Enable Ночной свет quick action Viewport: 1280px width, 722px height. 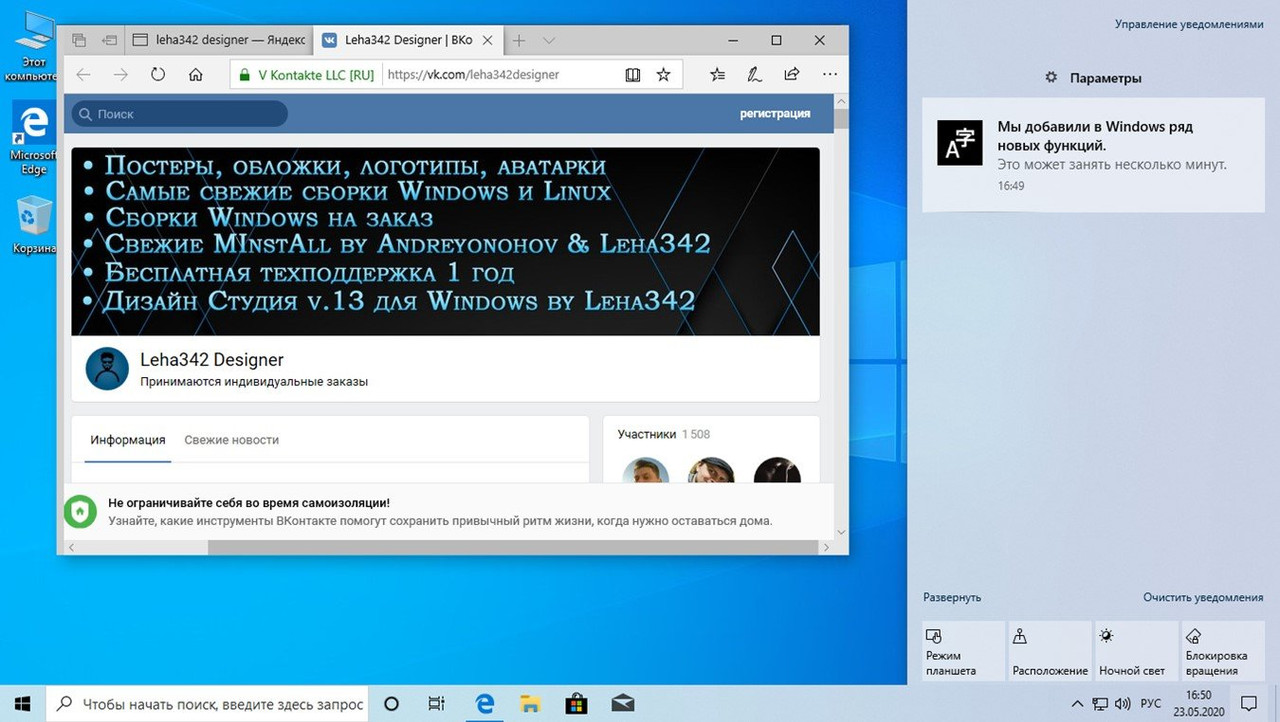click(1135, 650)
